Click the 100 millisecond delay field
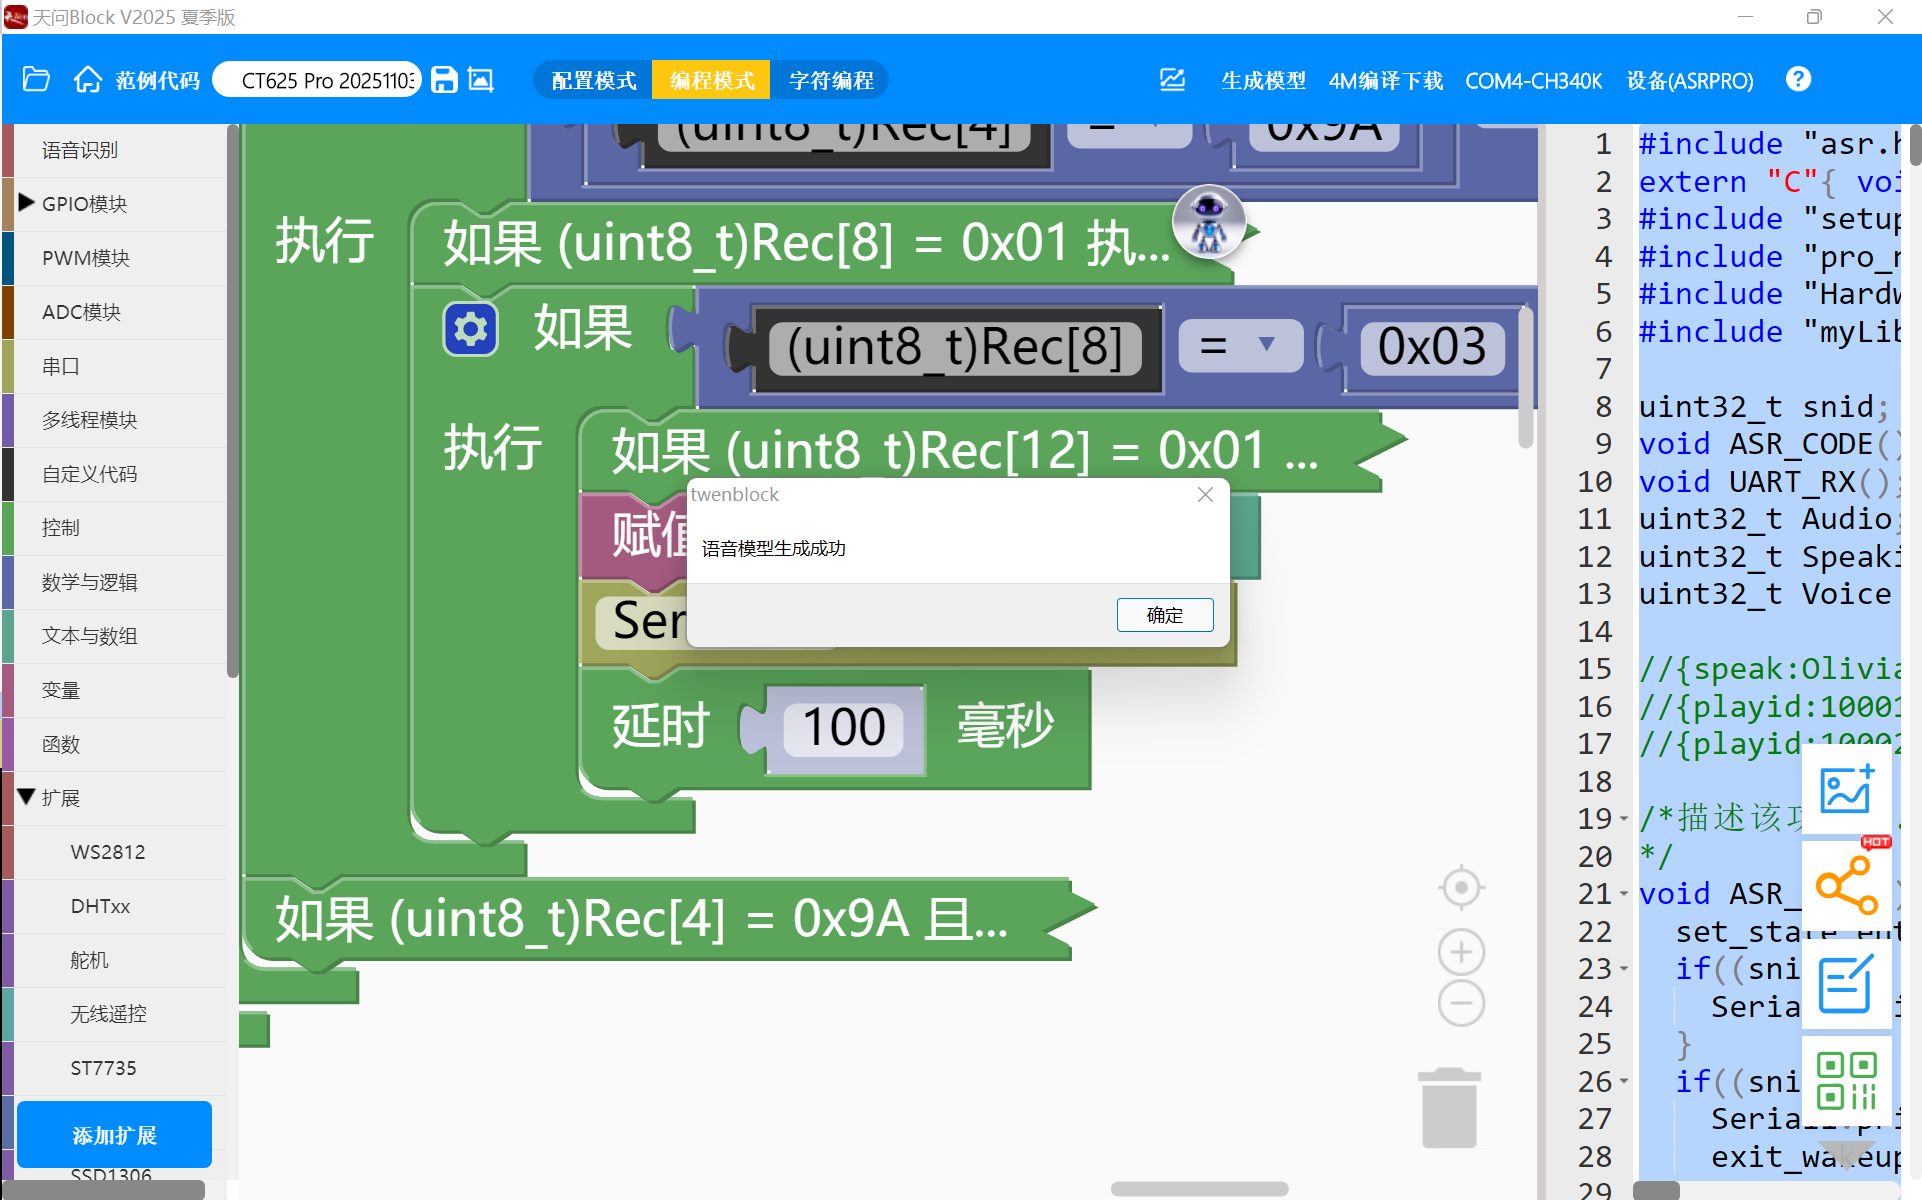 click(x=843, y=727)
